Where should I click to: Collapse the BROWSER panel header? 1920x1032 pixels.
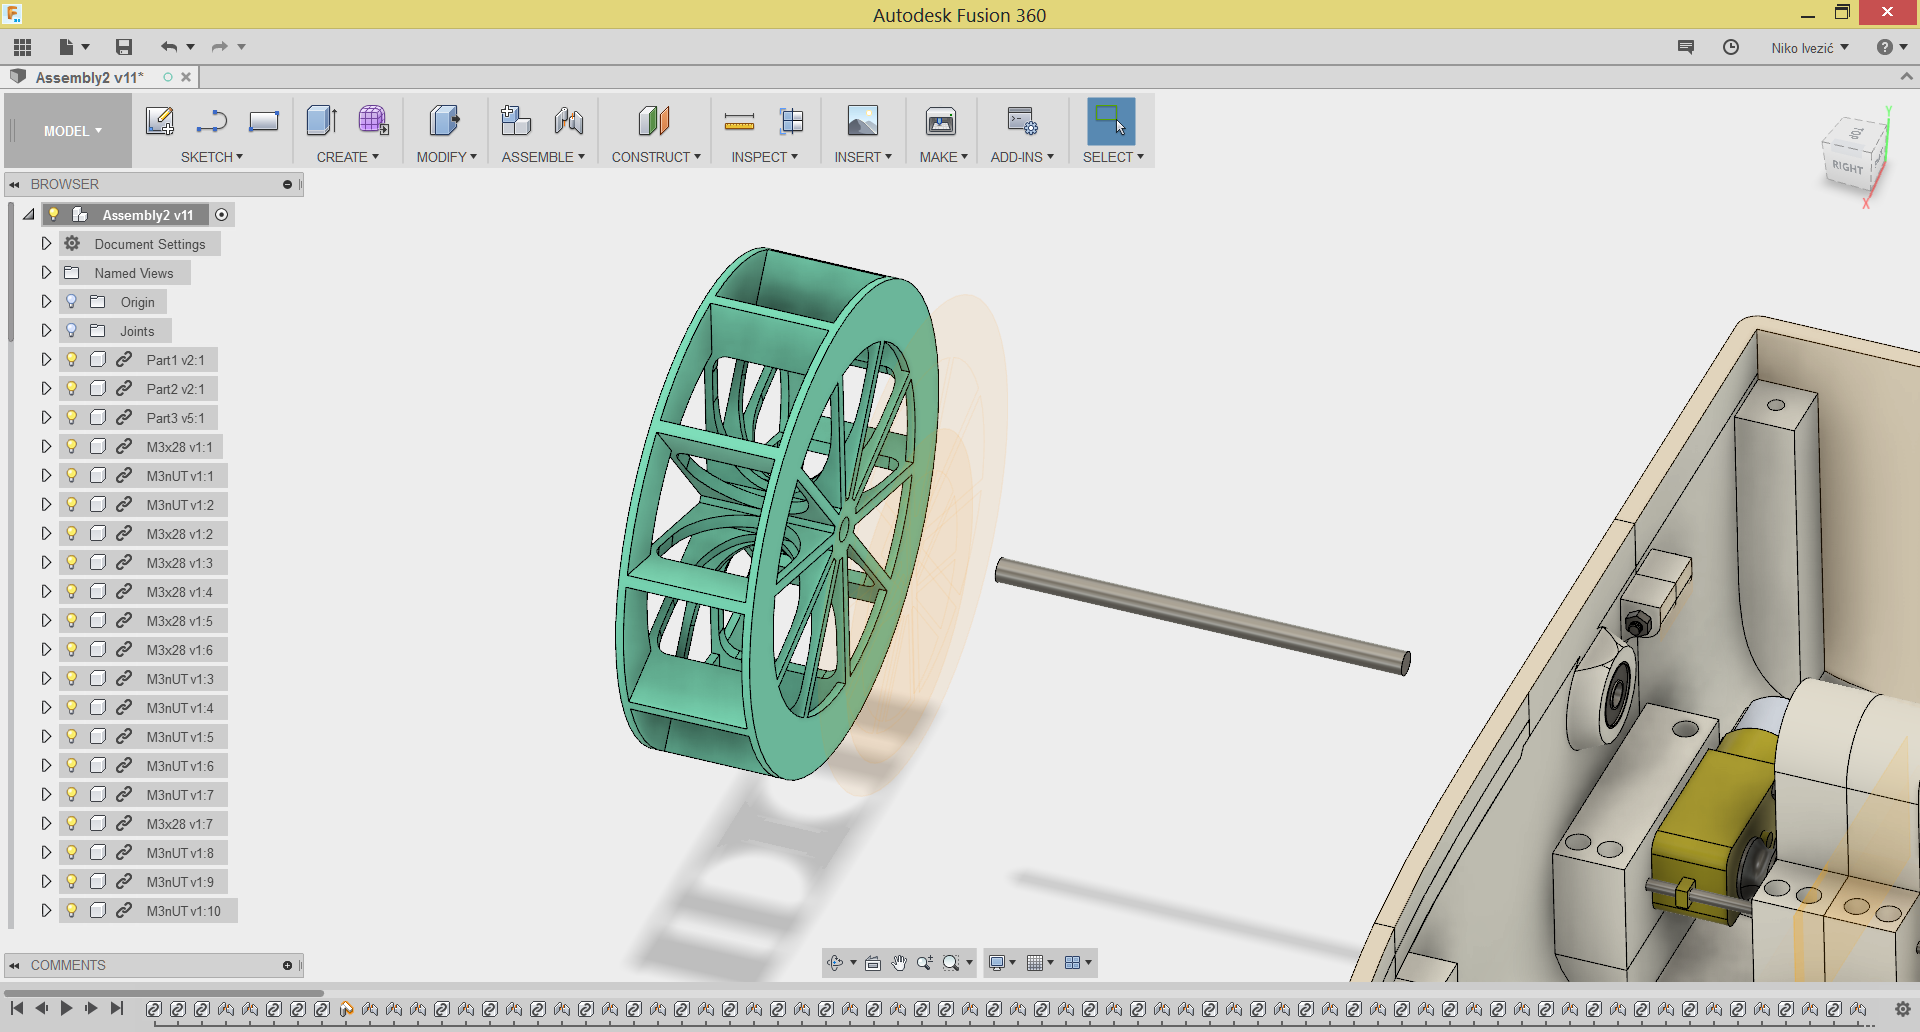15,184
